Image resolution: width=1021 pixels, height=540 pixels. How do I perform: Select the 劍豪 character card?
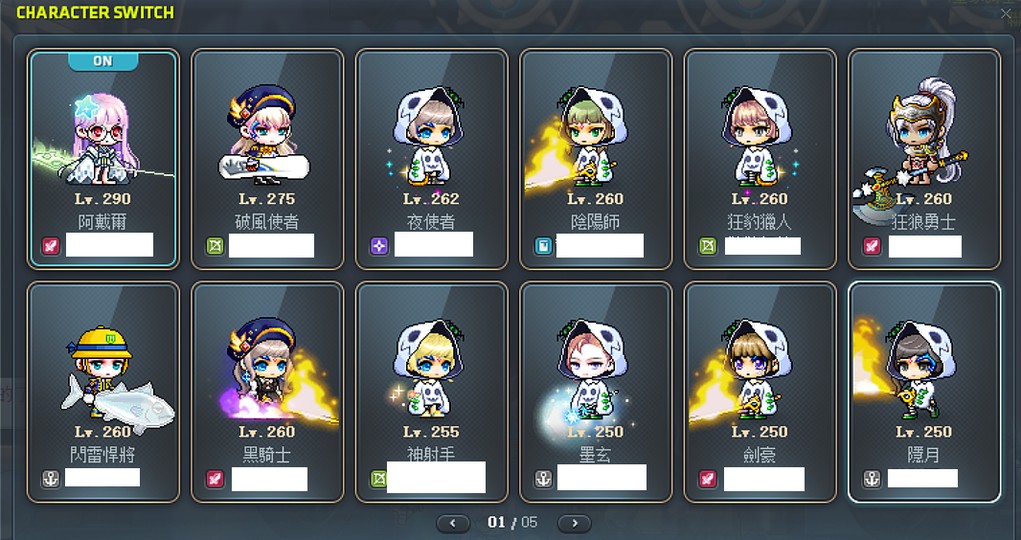[x=759, y=392]
